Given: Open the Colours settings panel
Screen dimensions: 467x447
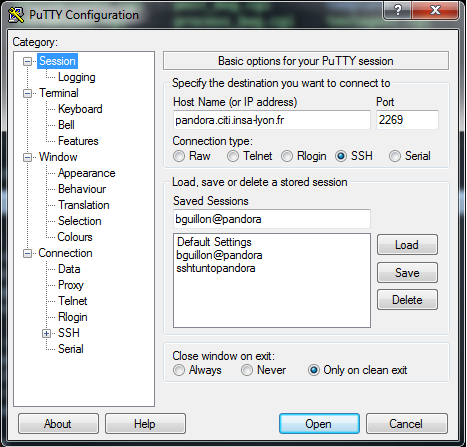Looking at the screenshot, I should pyautogui.click(x=75, y=237).
